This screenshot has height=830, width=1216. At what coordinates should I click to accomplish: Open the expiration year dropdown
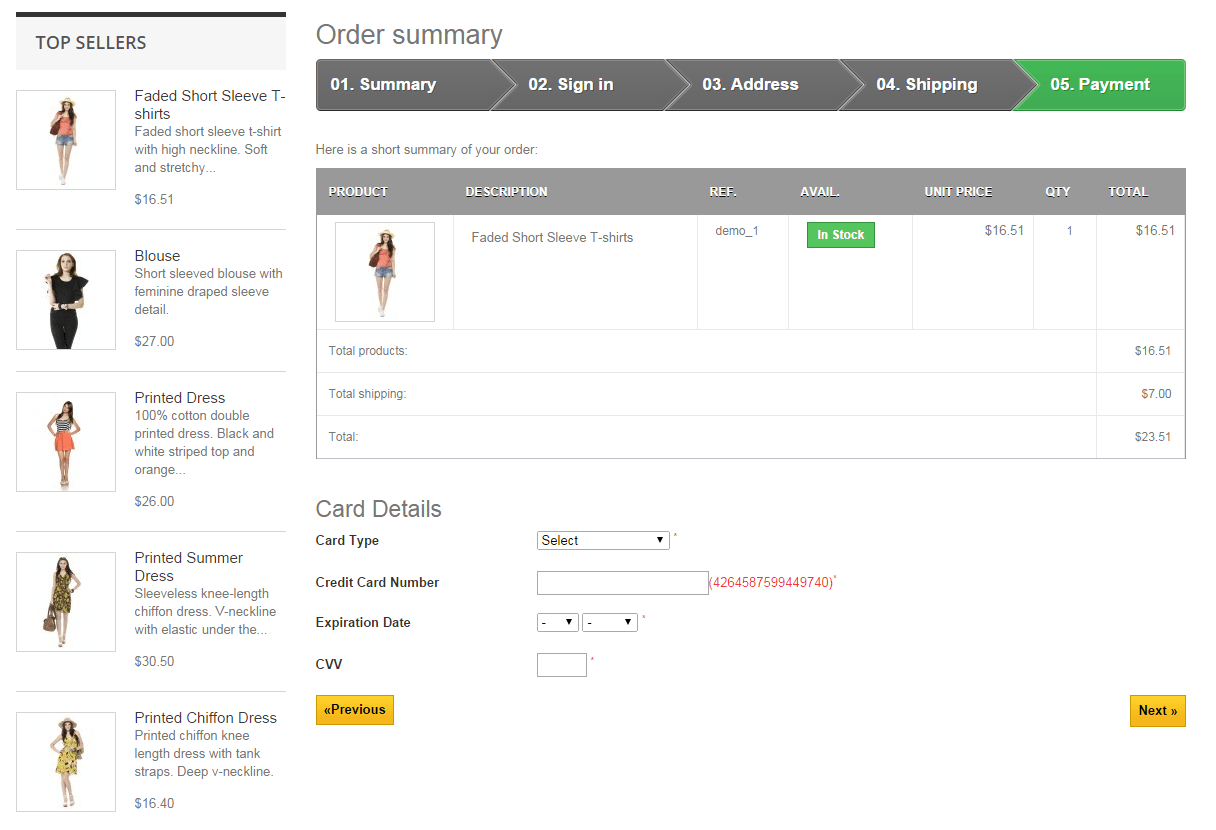coord(609,621)
